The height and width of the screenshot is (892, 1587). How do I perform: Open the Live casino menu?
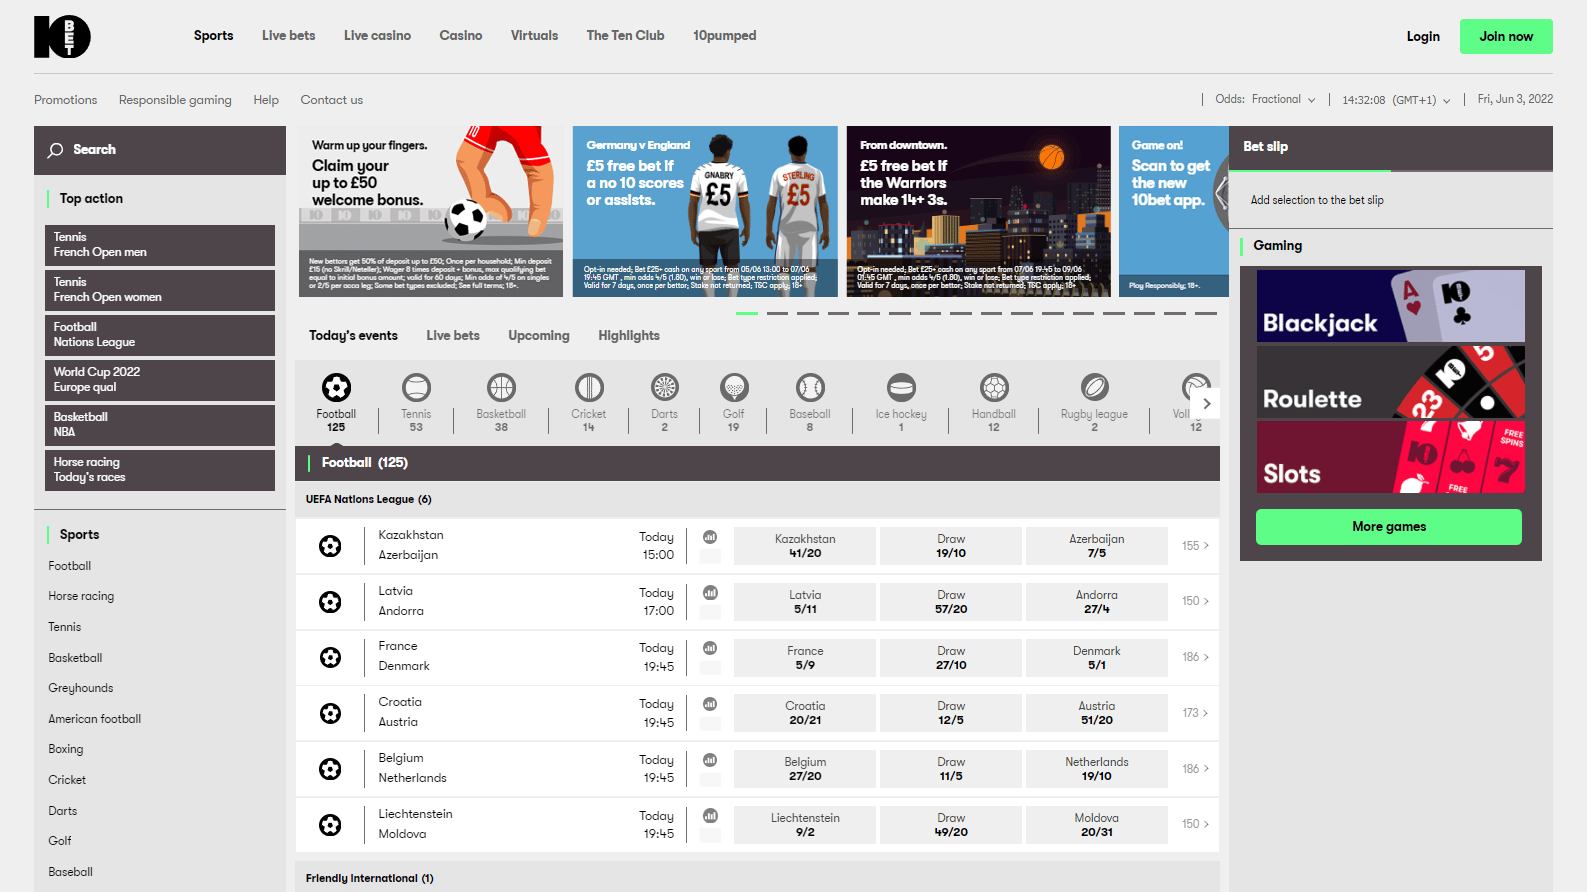[377, 36]
